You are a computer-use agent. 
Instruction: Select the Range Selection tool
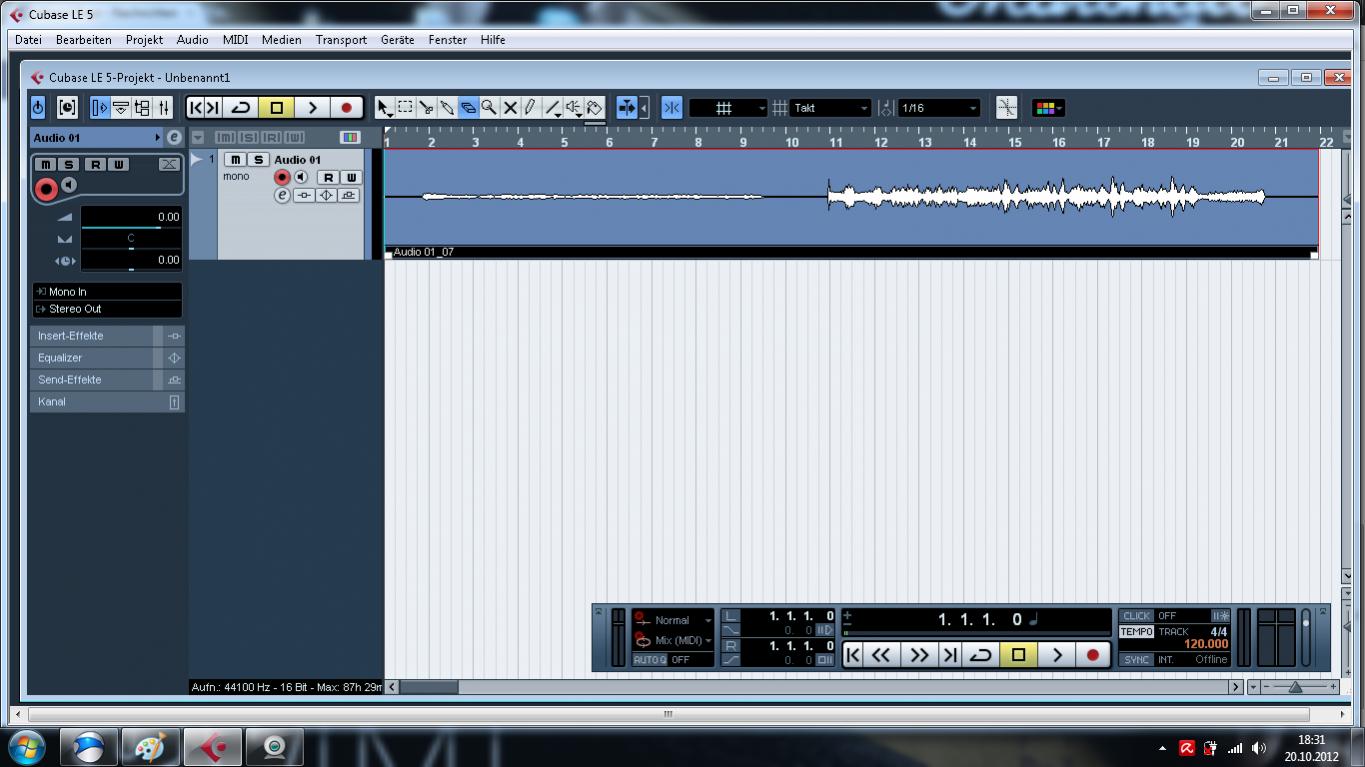click(405, 107)
